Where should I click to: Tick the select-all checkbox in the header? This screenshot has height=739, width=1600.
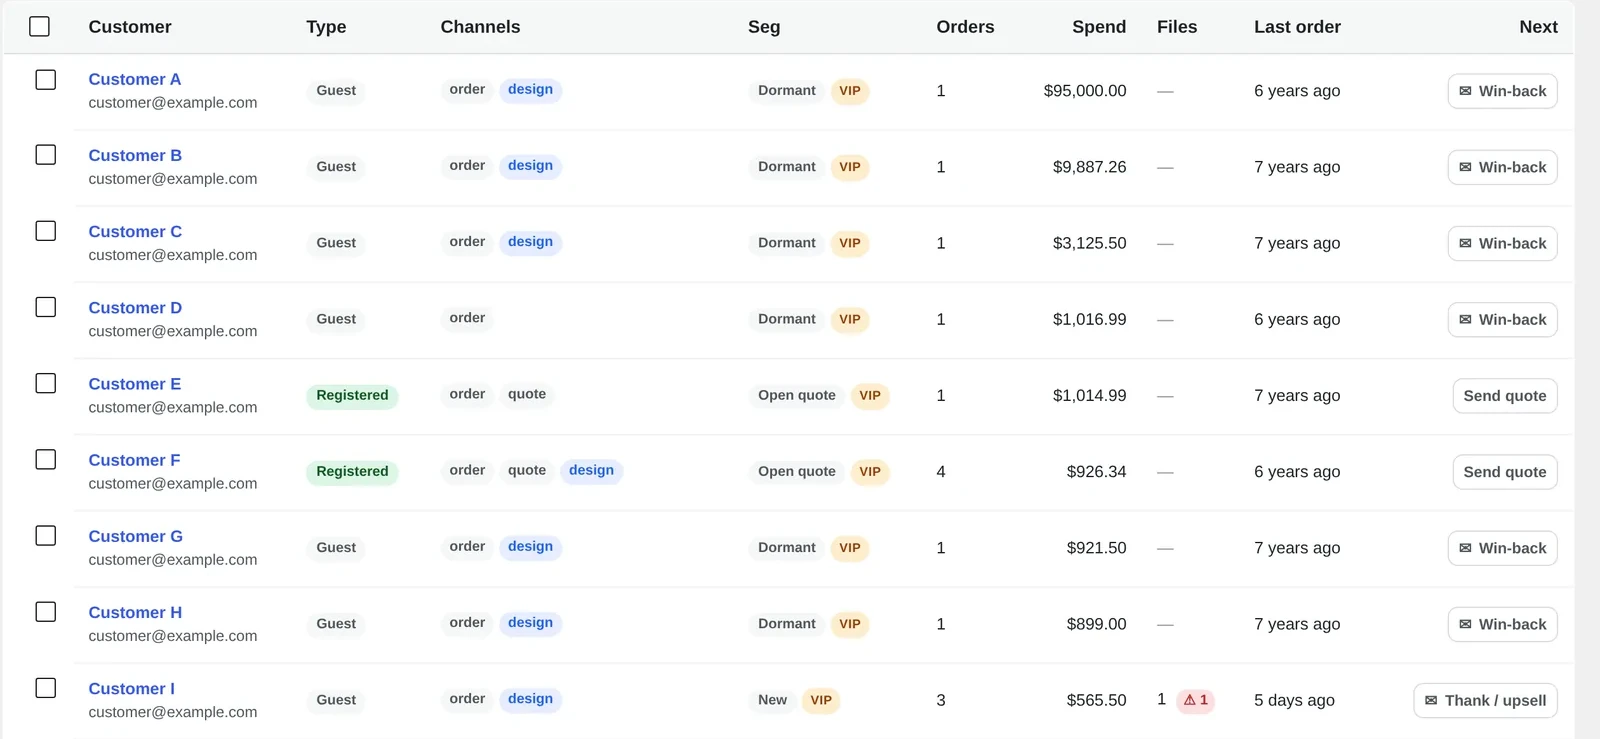[40, 27]
